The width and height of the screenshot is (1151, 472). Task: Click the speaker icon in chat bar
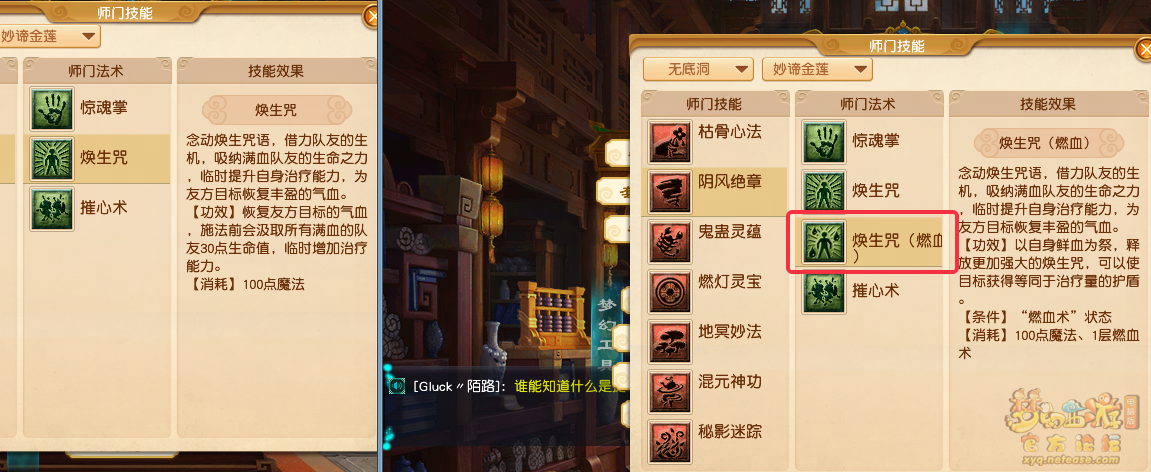[x=397, y=385]
